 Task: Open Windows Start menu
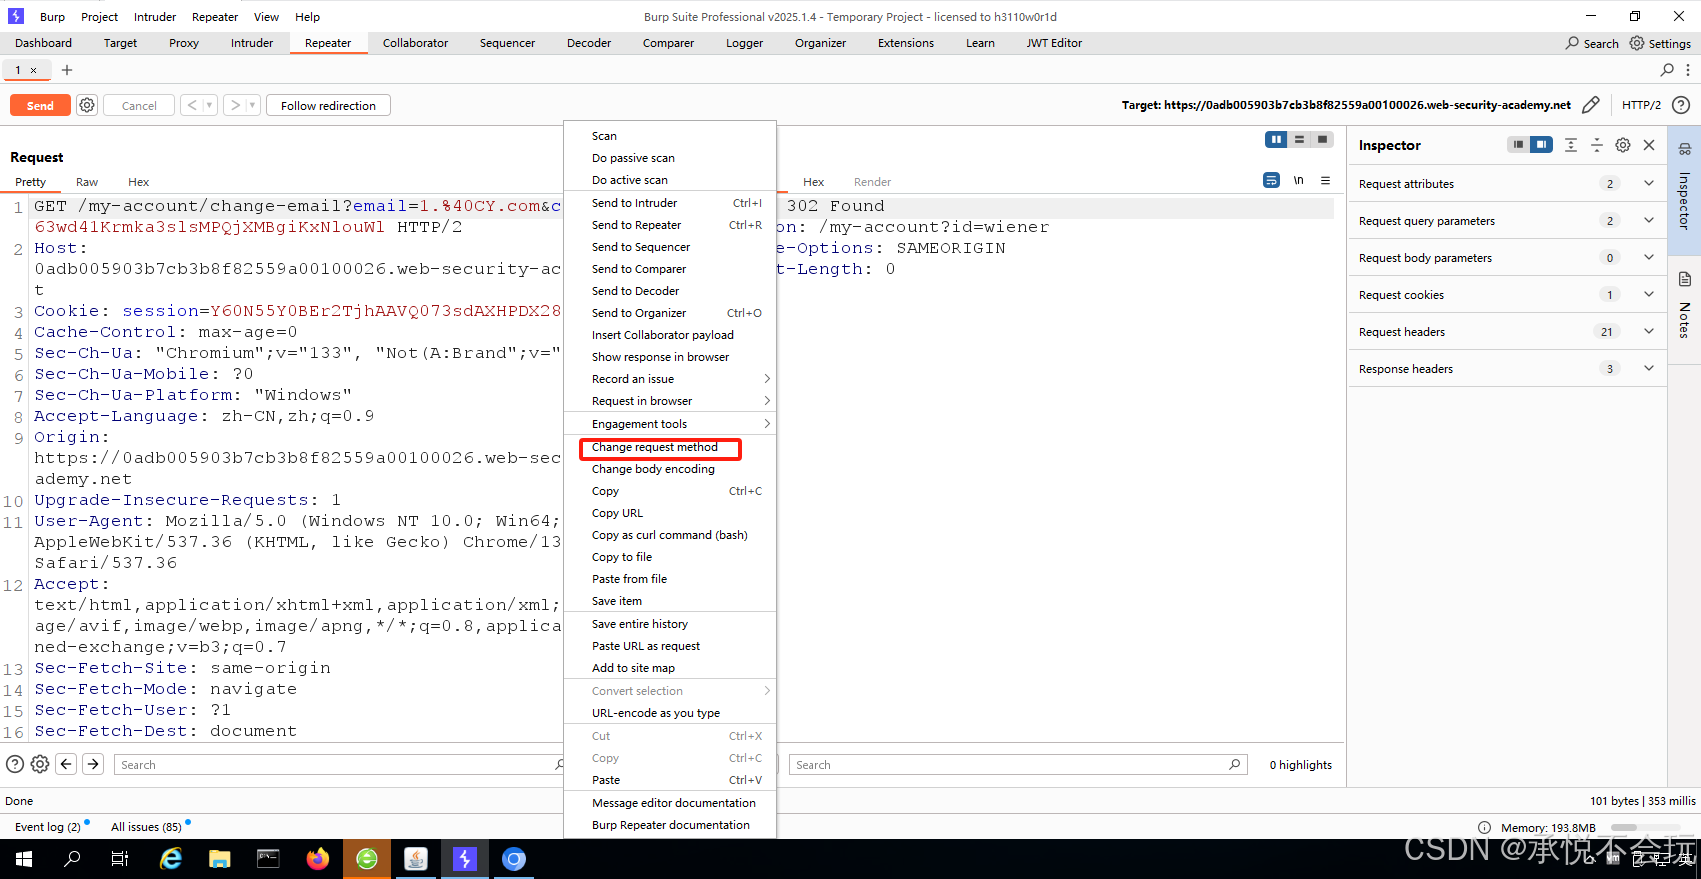(x=24, y=859)
